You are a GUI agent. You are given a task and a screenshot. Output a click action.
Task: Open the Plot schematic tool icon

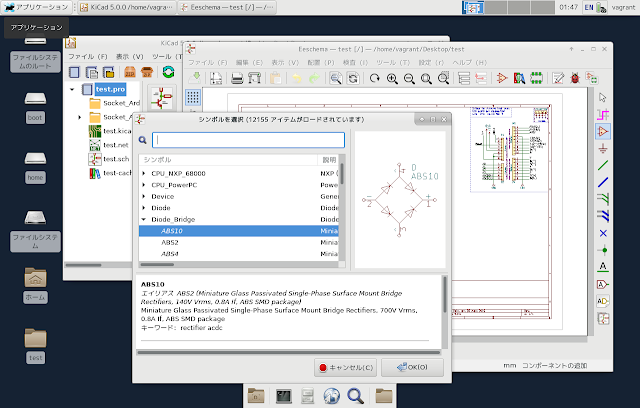tap(254, 78)
